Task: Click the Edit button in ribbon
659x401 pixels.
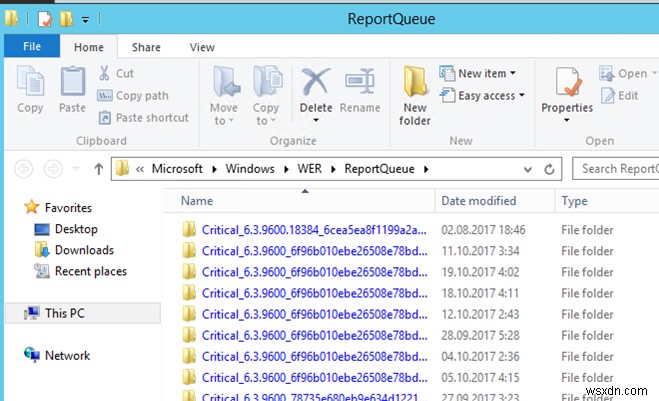Action: click(x=619, y=95)
